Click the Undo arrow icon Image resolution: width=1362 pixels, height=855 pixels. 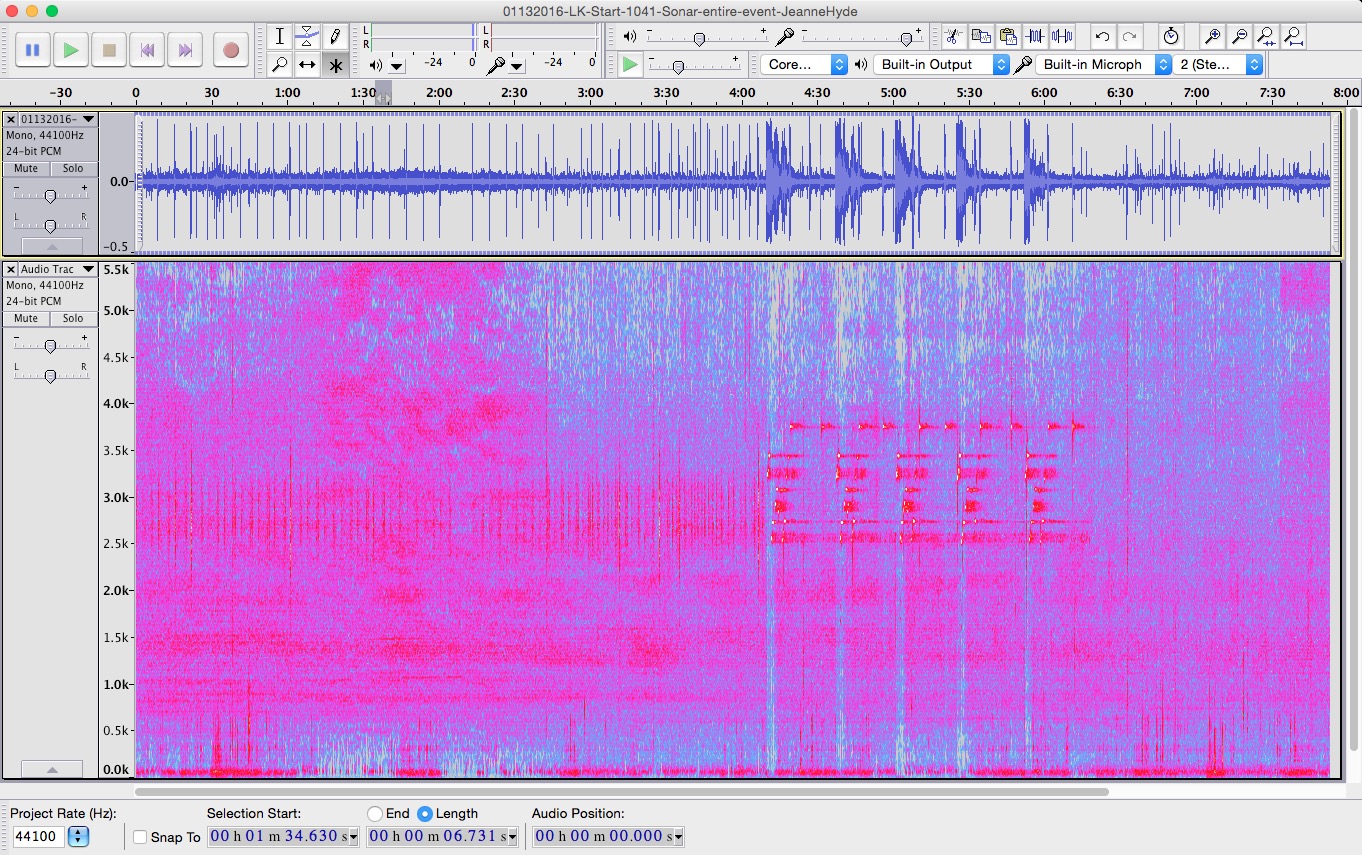click(x=1102, y=37)
